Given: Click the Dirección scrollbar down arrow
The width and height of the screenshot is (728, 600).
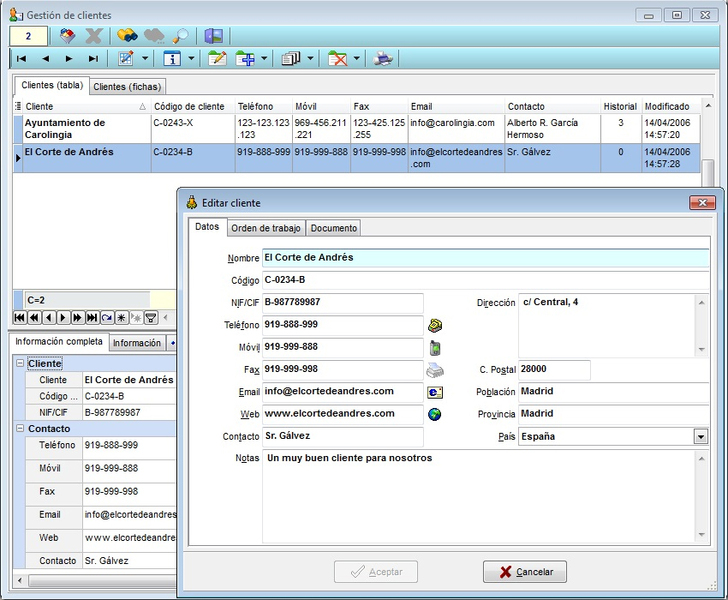Looking at the screenshot, I should coord(702,350).
